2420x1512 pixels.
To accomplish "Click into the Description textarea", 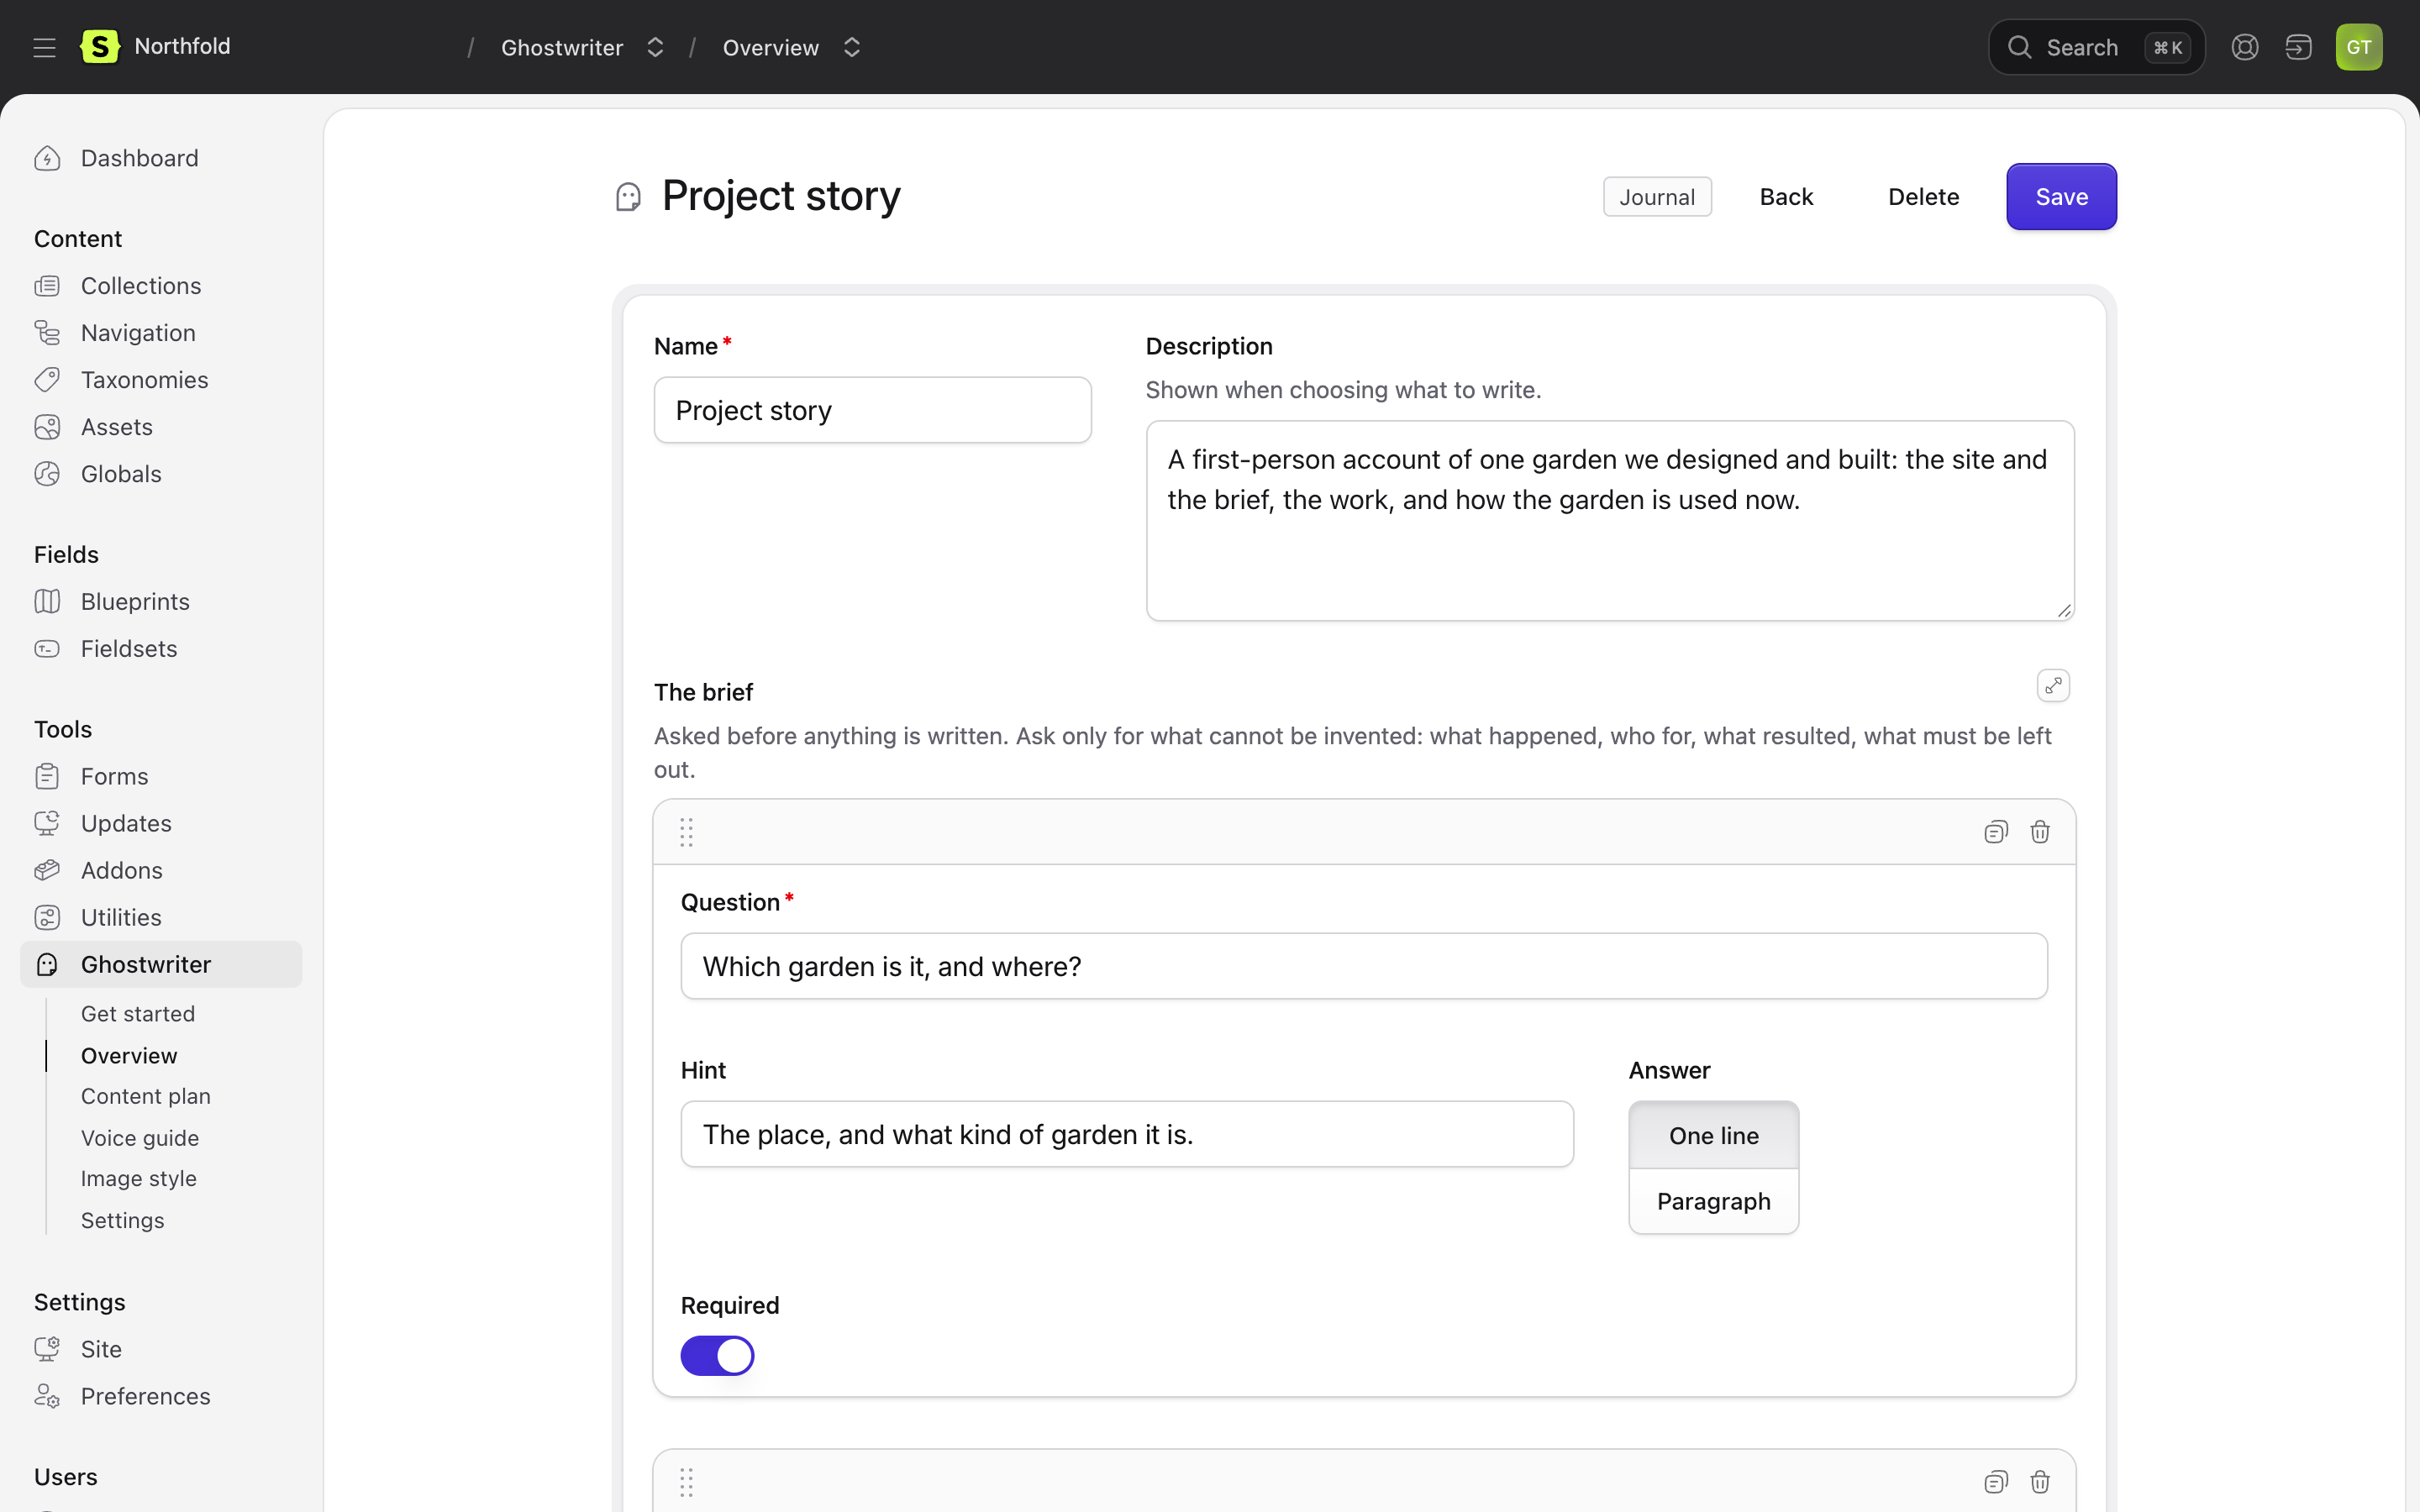I will pyautogui.click(x=1610, y=521).
